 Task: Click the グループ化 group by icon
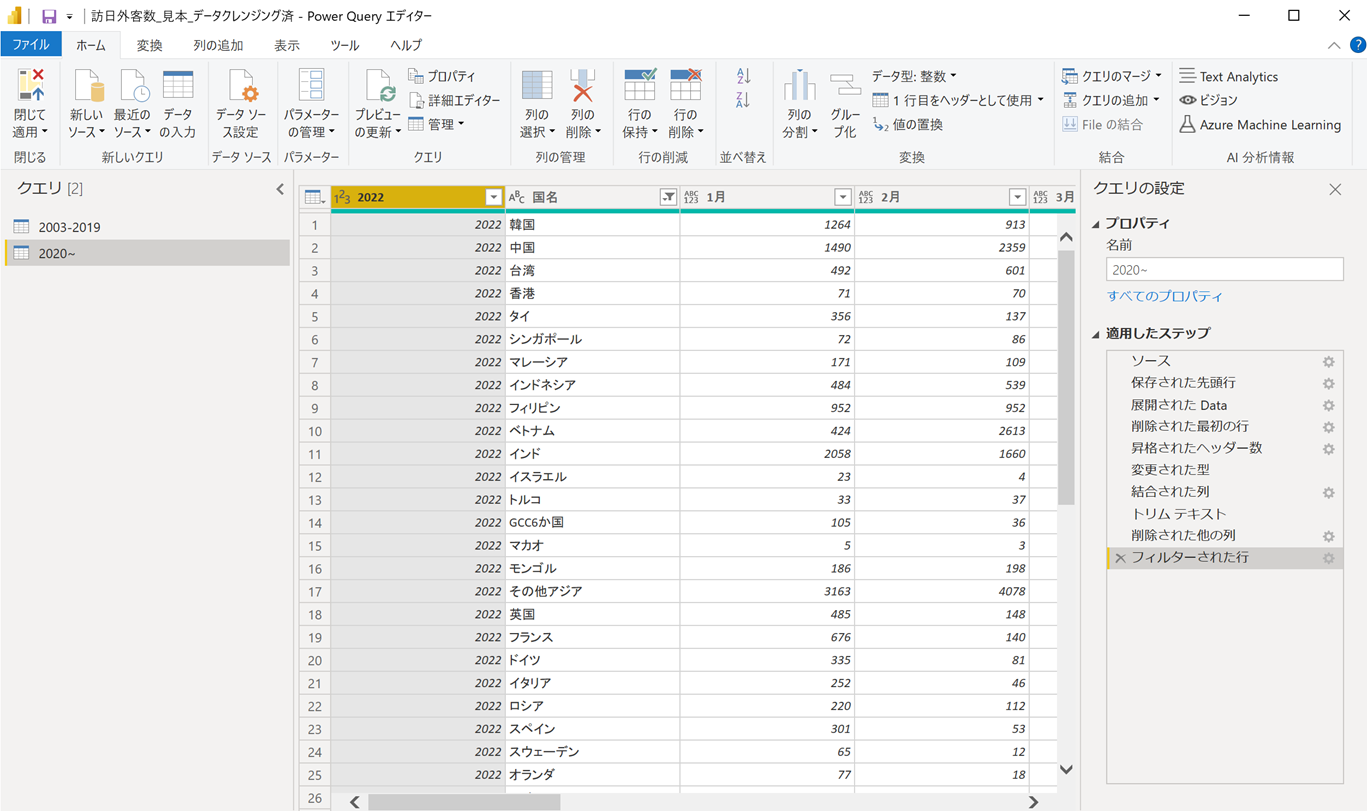pyautogui.click(x=845, y=87)
